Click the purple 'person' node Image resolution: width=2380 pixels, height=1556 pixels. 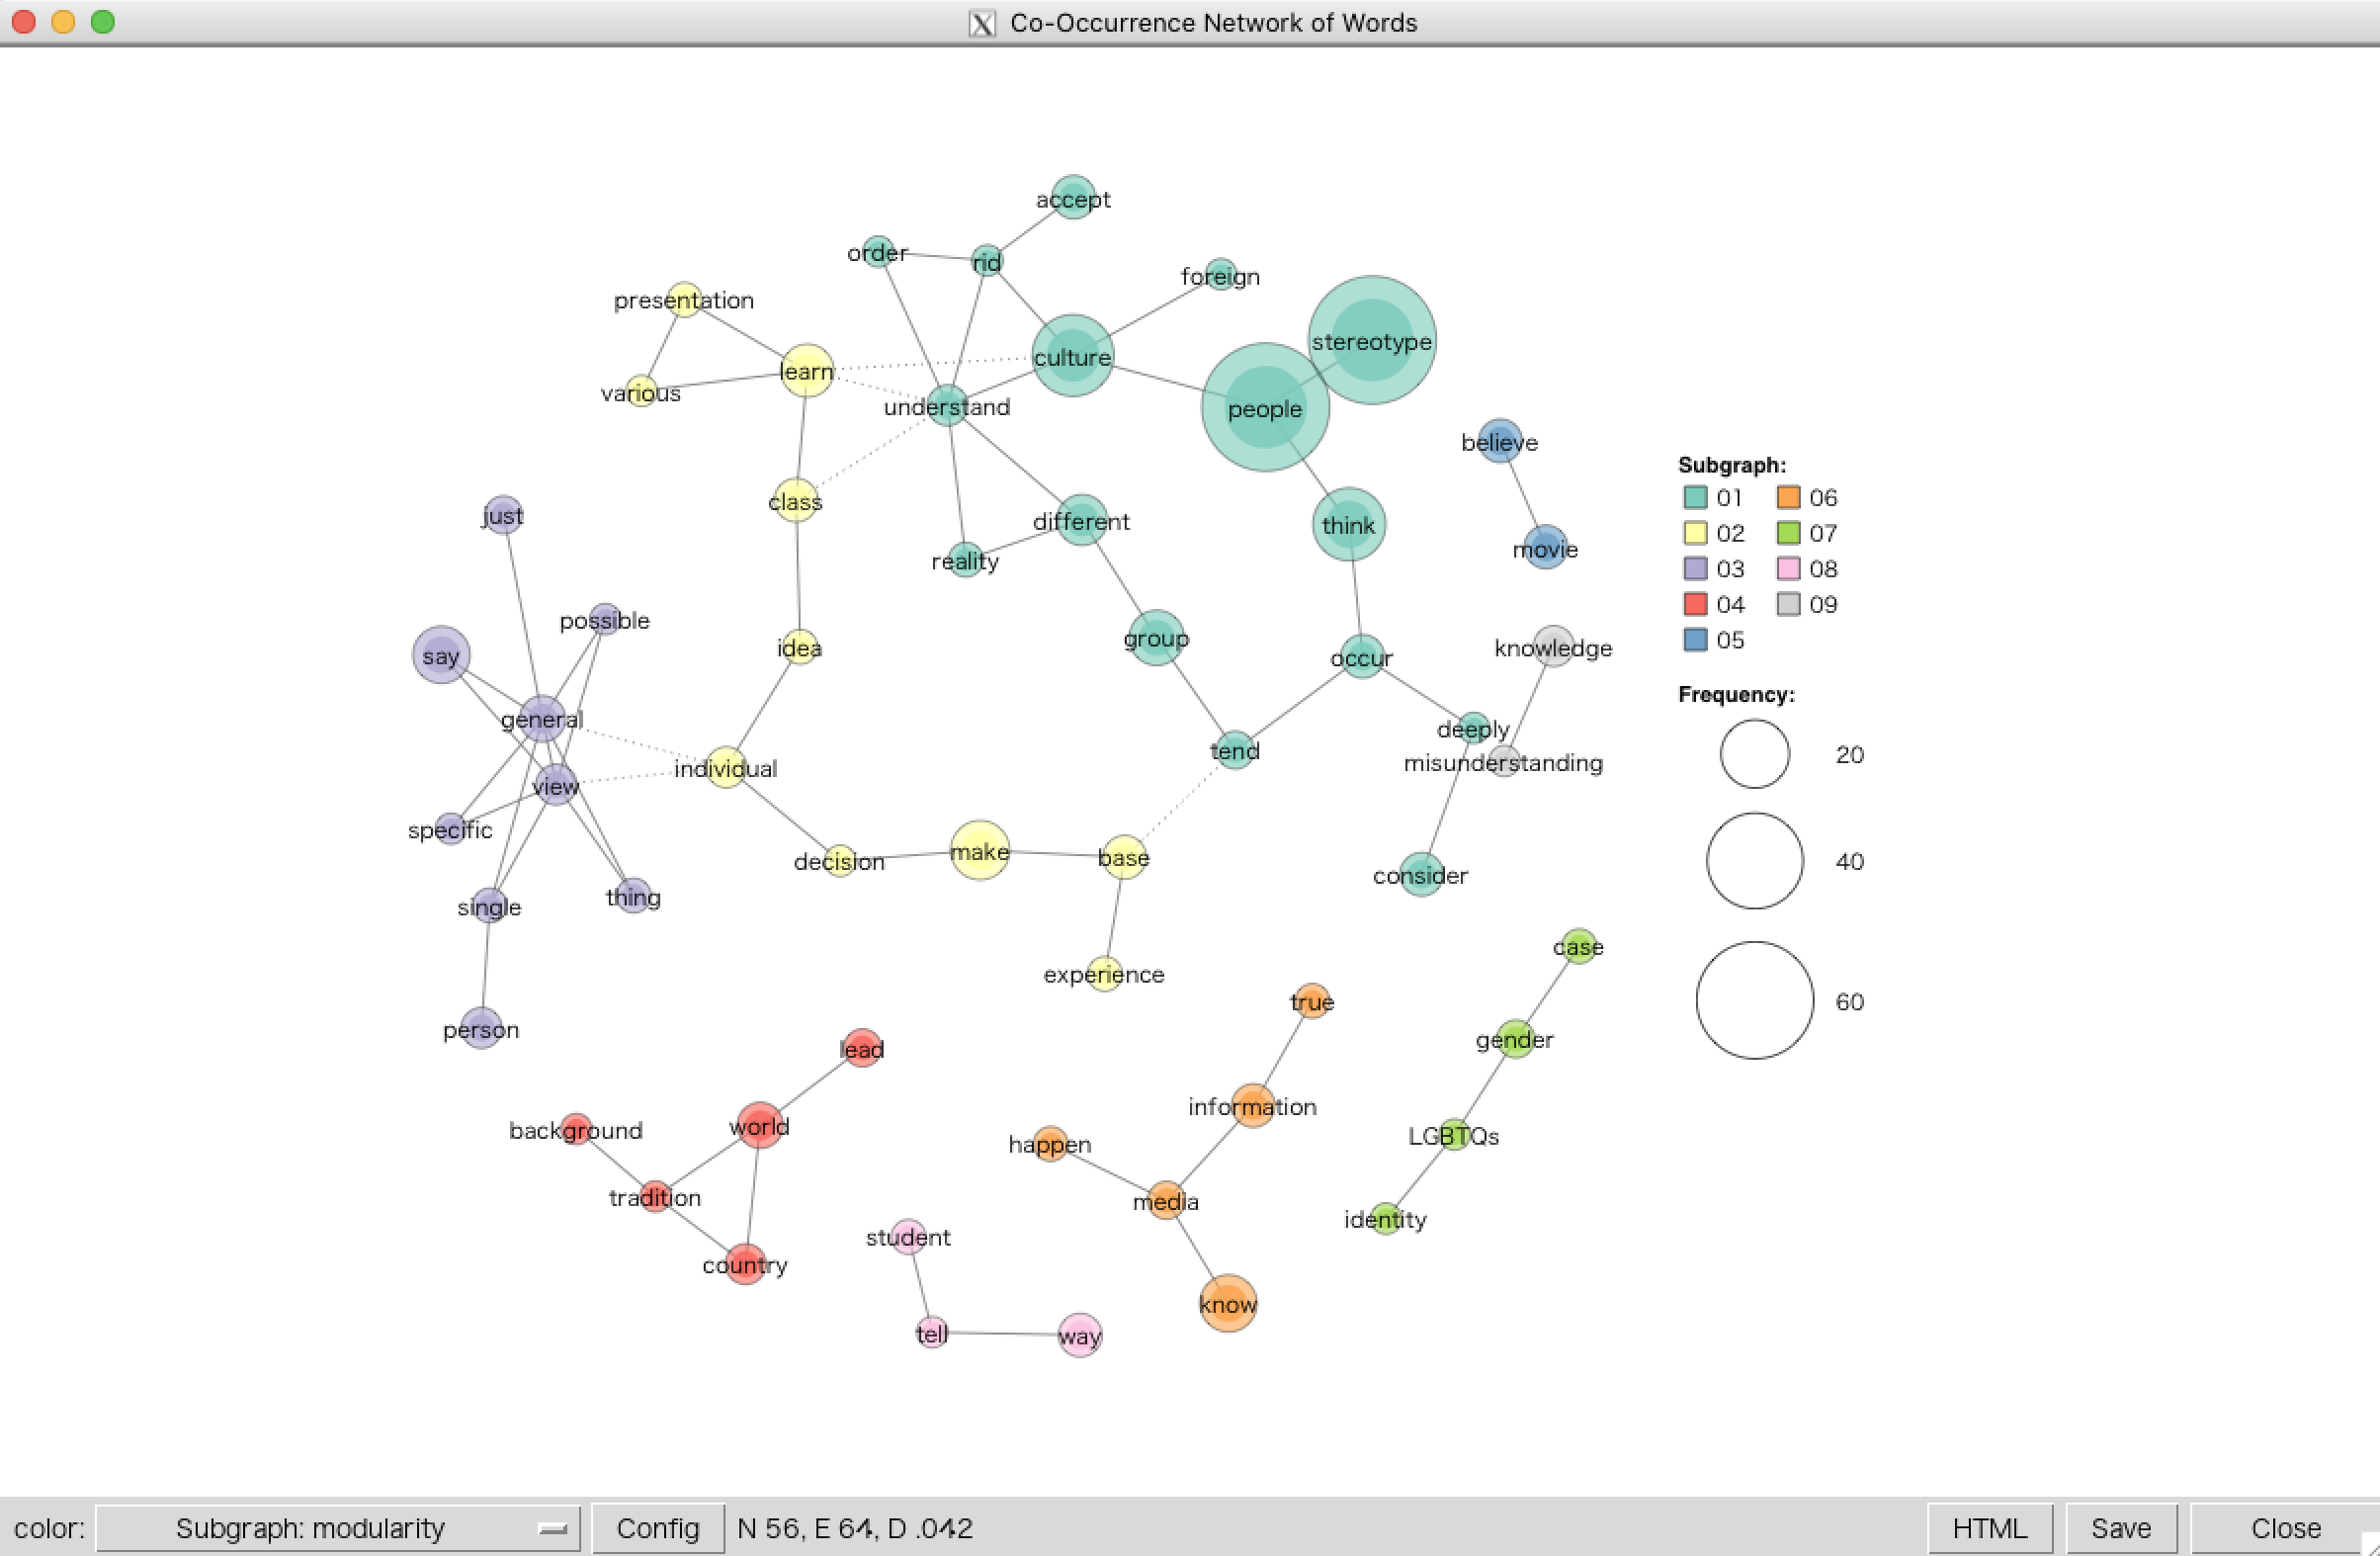[x=481, y=1028]
